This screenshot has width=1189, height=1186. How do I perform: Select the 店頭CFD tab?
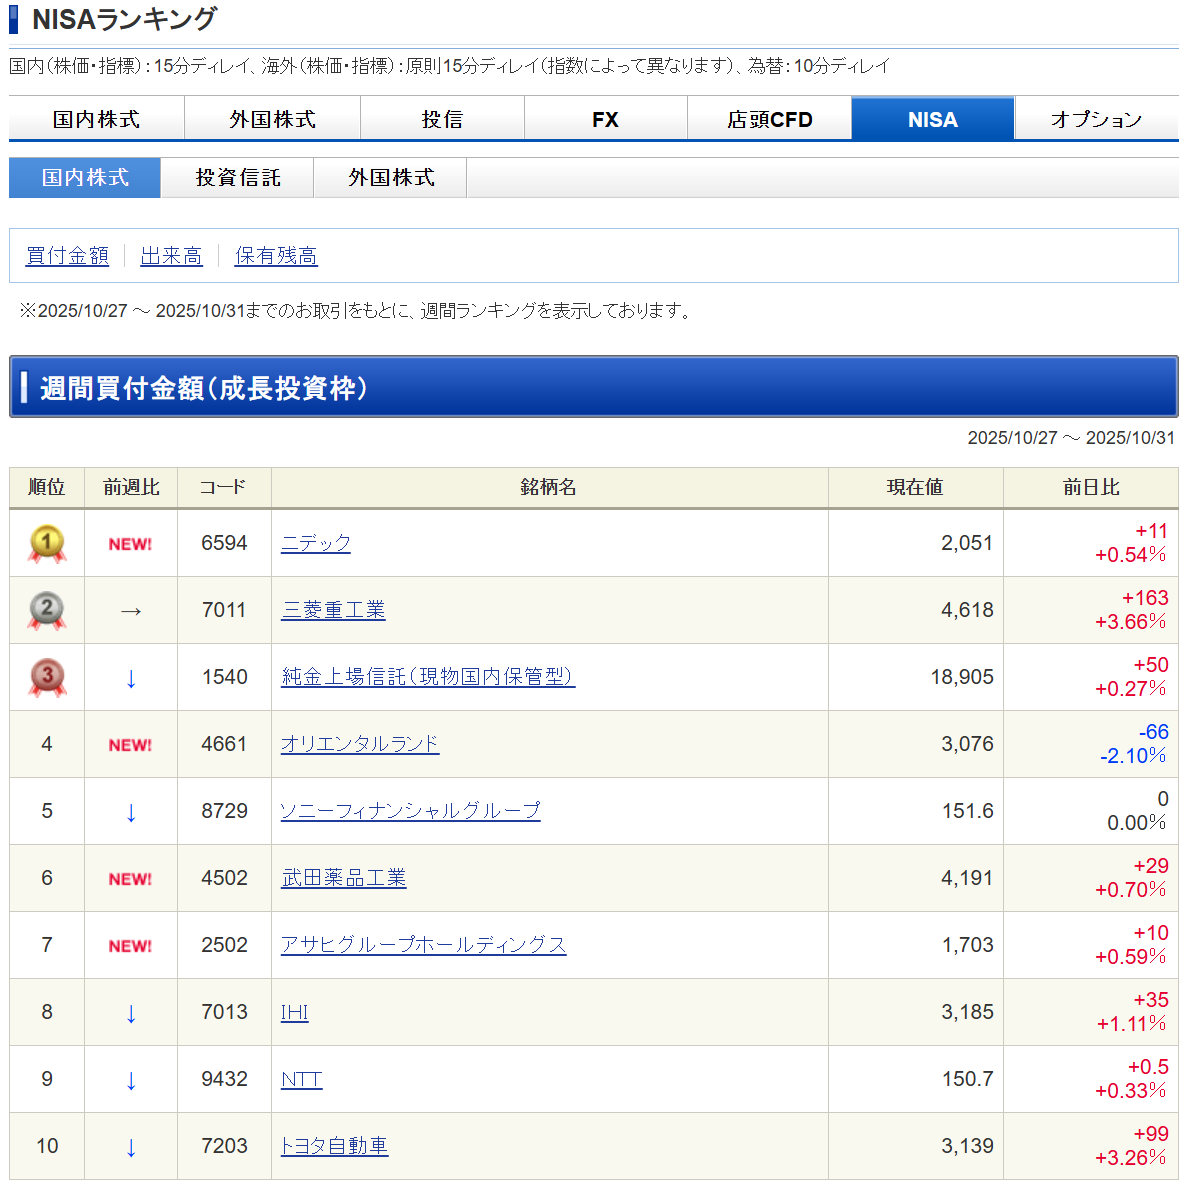click(x=769, y=119)
